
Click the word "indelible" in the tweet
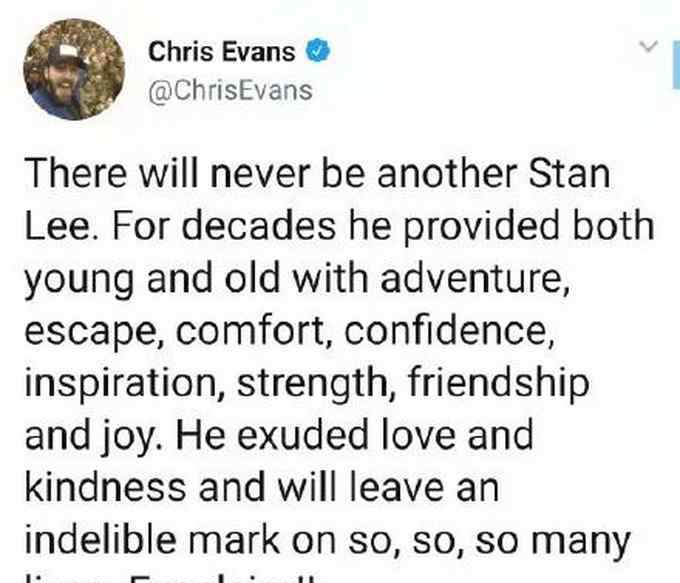[x=101, y=540]
